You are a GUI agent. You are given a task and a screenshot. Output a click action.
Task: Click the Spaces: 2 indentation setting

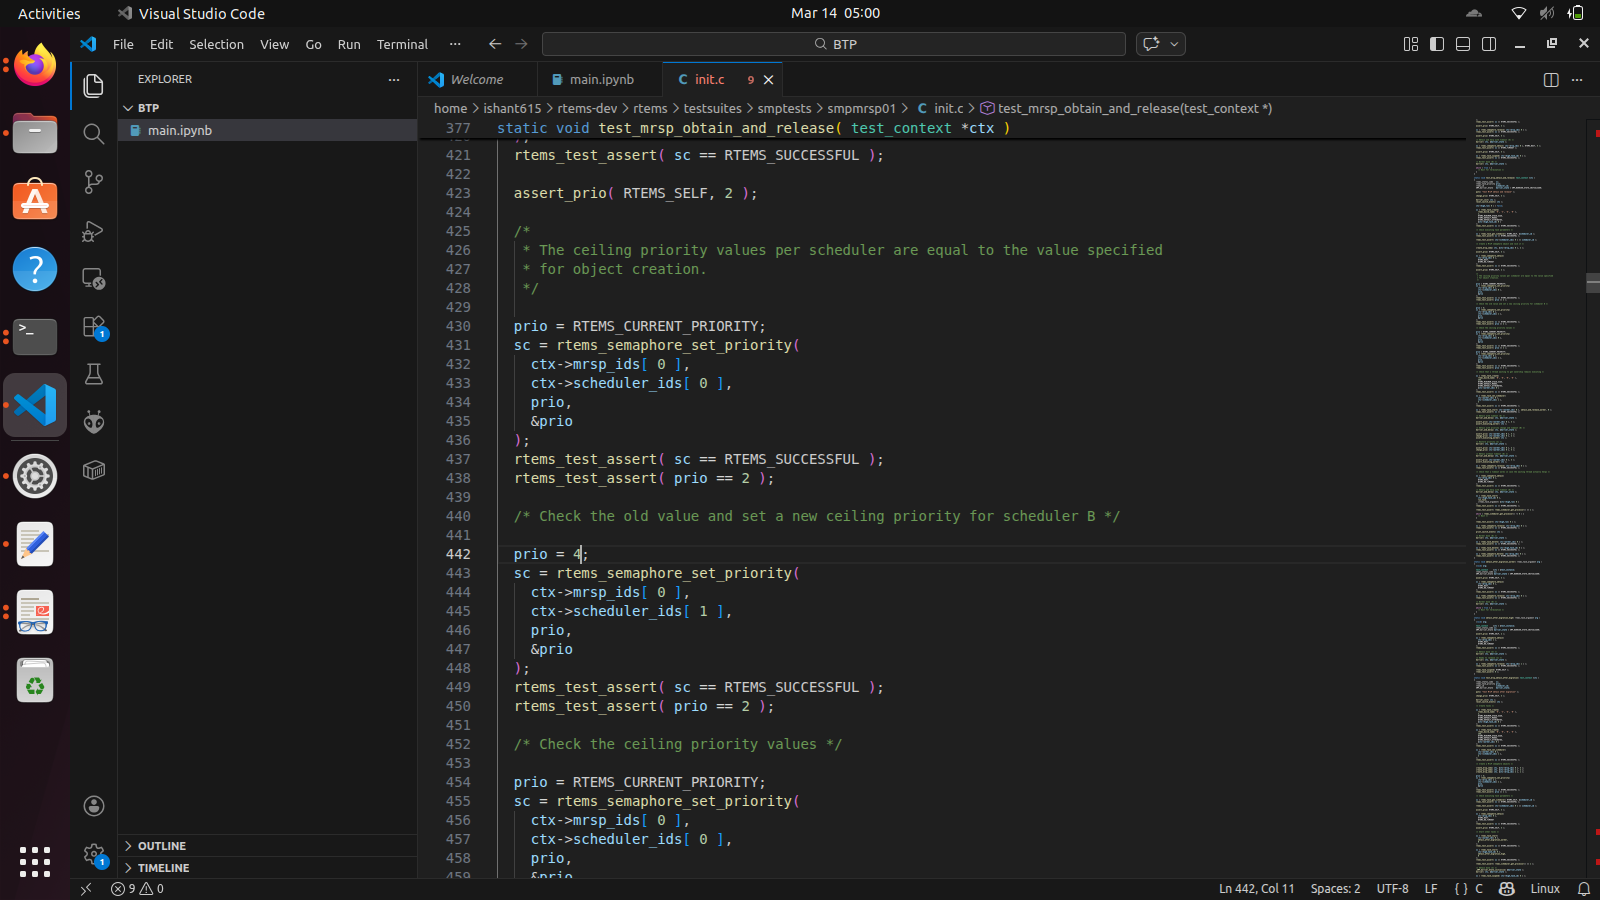tap(1335, 889)
